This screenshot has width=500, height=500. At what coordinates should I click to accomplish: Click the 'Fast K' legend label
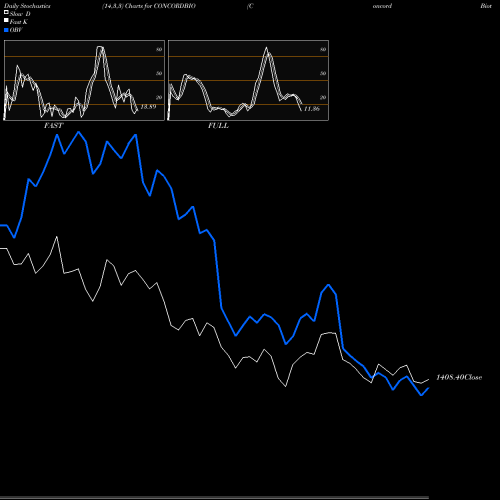pos(19,22)
